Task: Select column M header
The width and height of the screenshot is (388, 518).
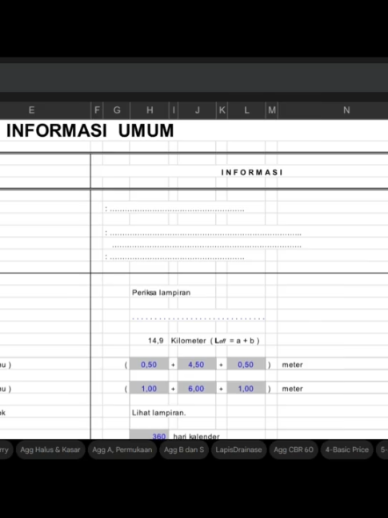Action: click(272, 110)
